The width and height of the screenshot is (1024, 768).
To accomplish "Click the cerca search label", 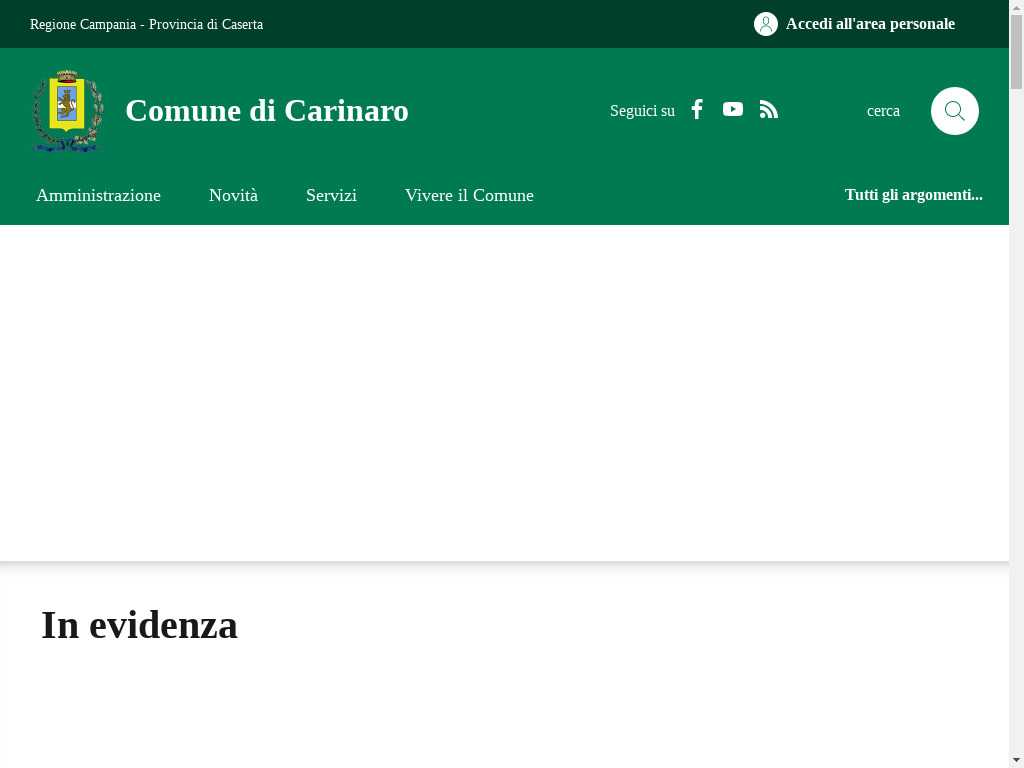I will click(x=883, y=111).
